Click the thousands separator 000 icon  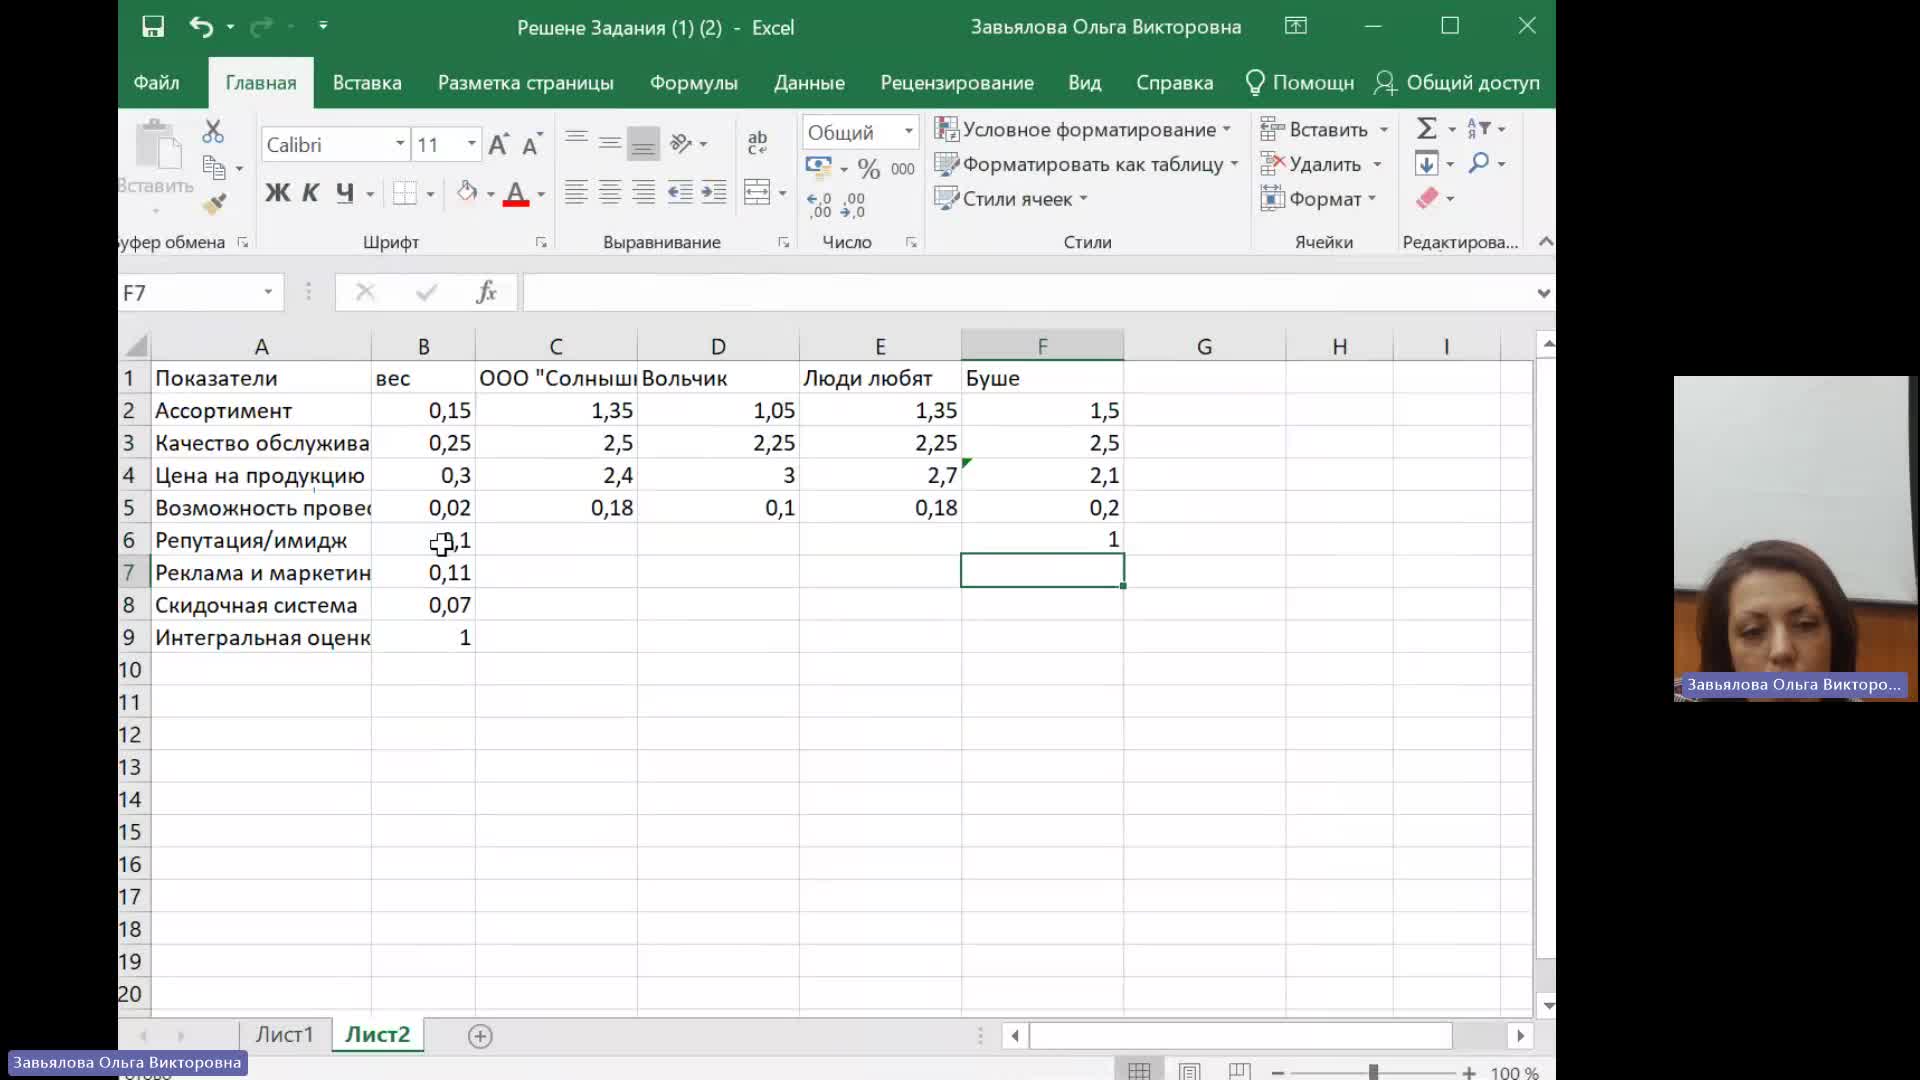pyautogui.click(x=903, y=168)
